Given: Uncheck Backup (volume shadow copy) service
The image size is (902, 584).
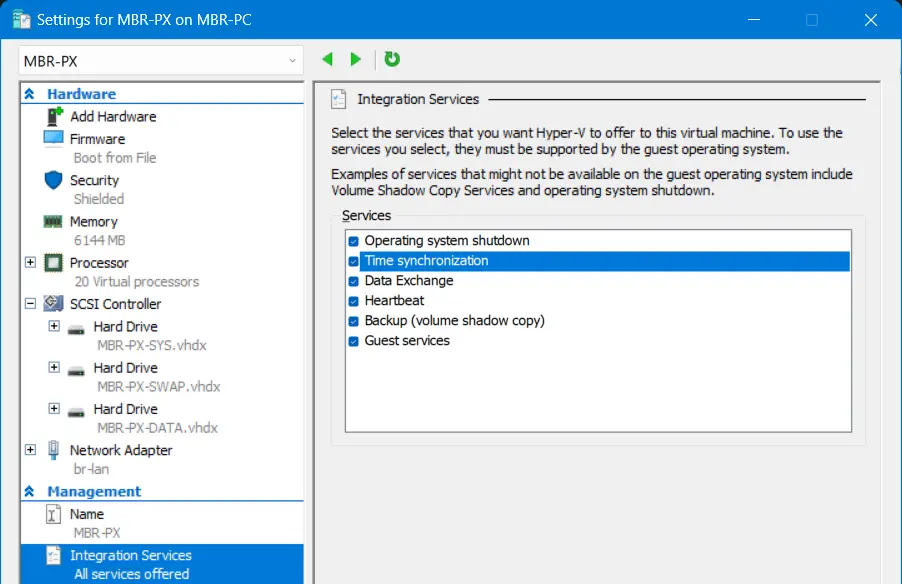Looking at the screenshot, I should click(x=353, y=321).
